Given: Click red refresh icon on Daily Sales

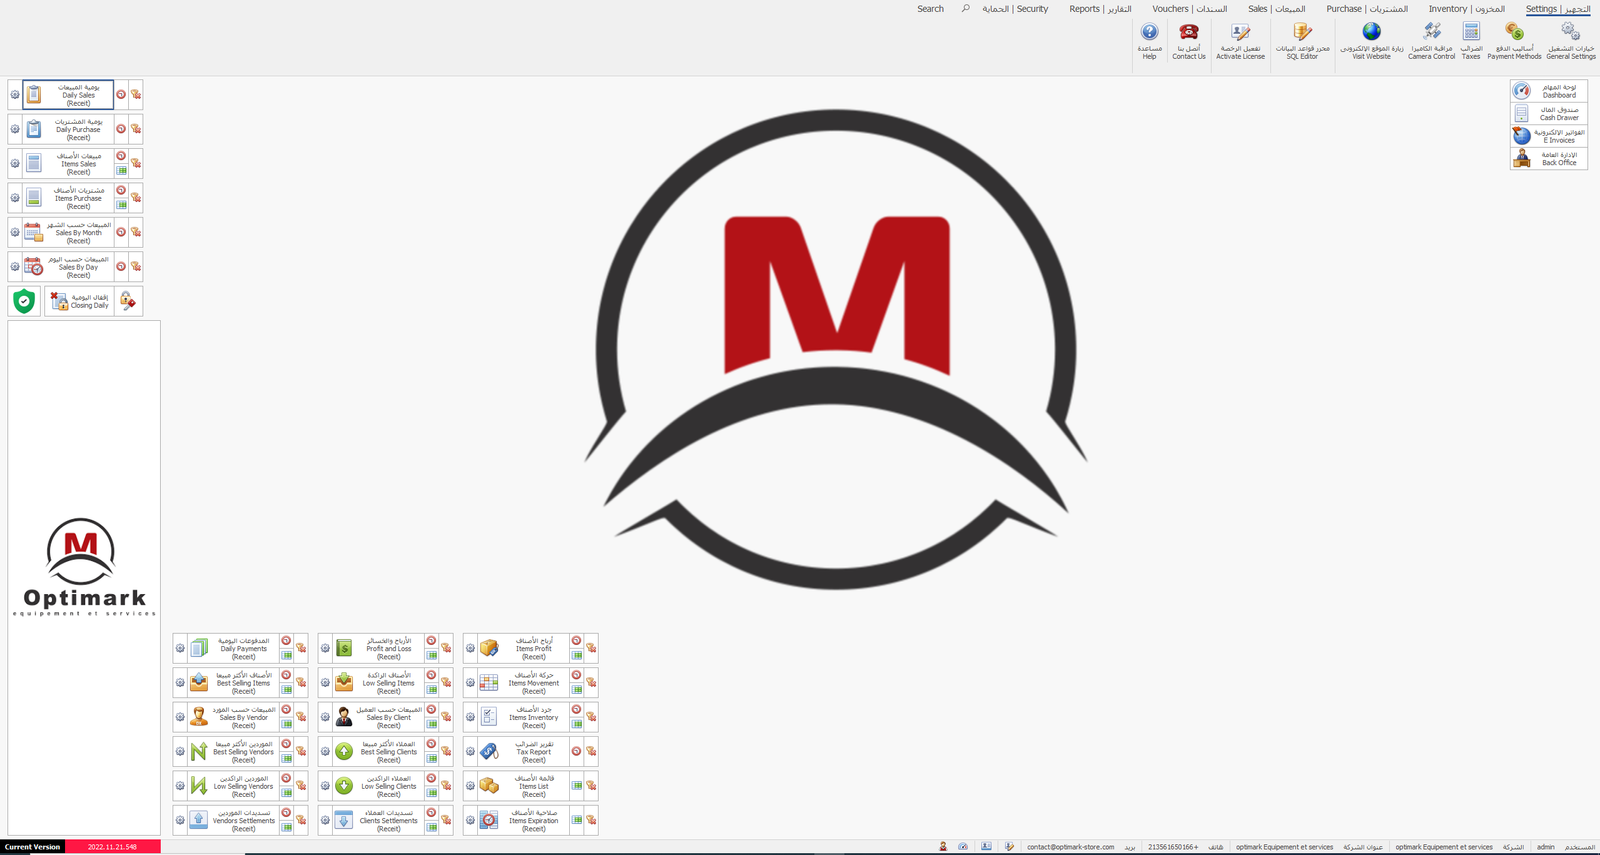Looking at the screenshot, I should coord(121,95).
